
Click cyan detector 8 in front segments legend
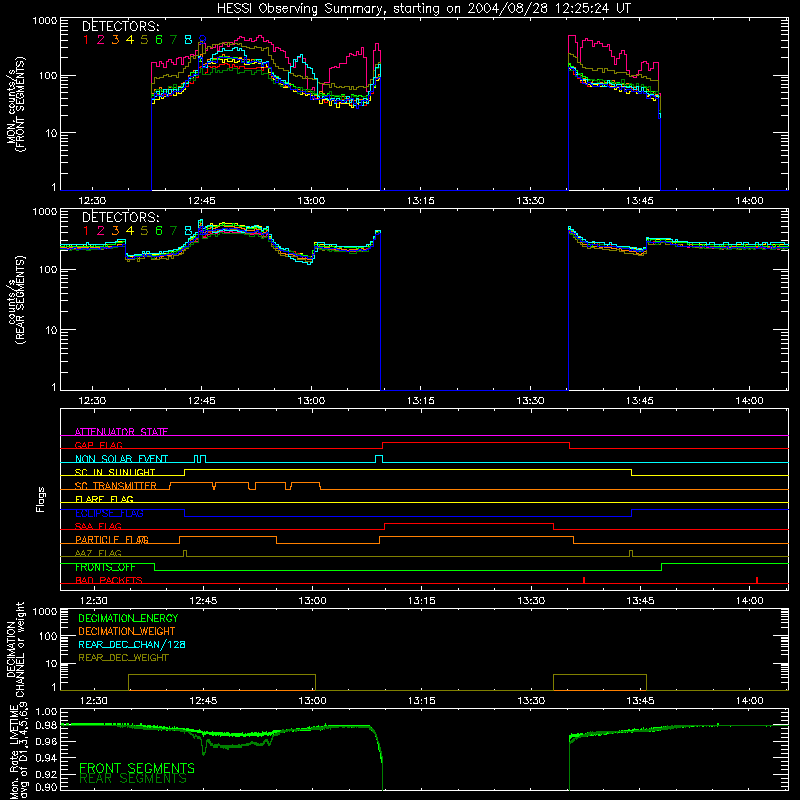(x=188, y=40)
